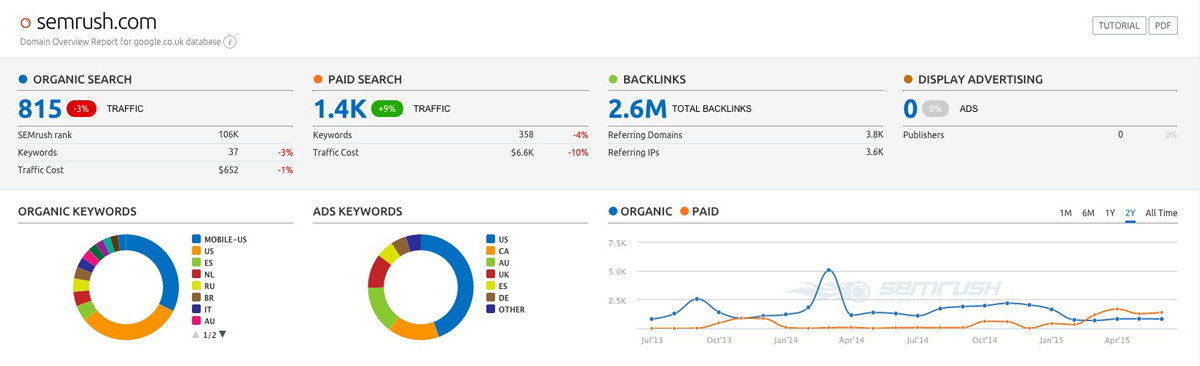The height and width of the screenshot is (366, 1200).
Task: Click the 2.6M total backlinks value
Action: pos(637,108)
